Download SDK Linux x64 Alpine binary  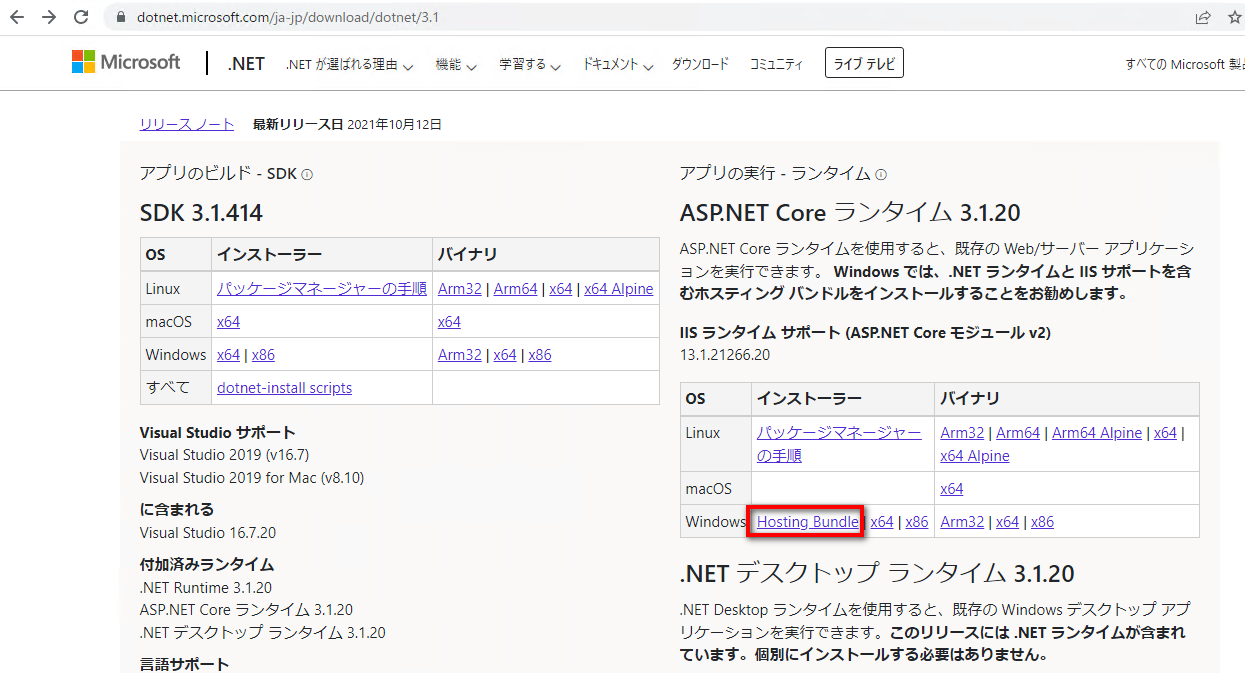click(619, 289)
